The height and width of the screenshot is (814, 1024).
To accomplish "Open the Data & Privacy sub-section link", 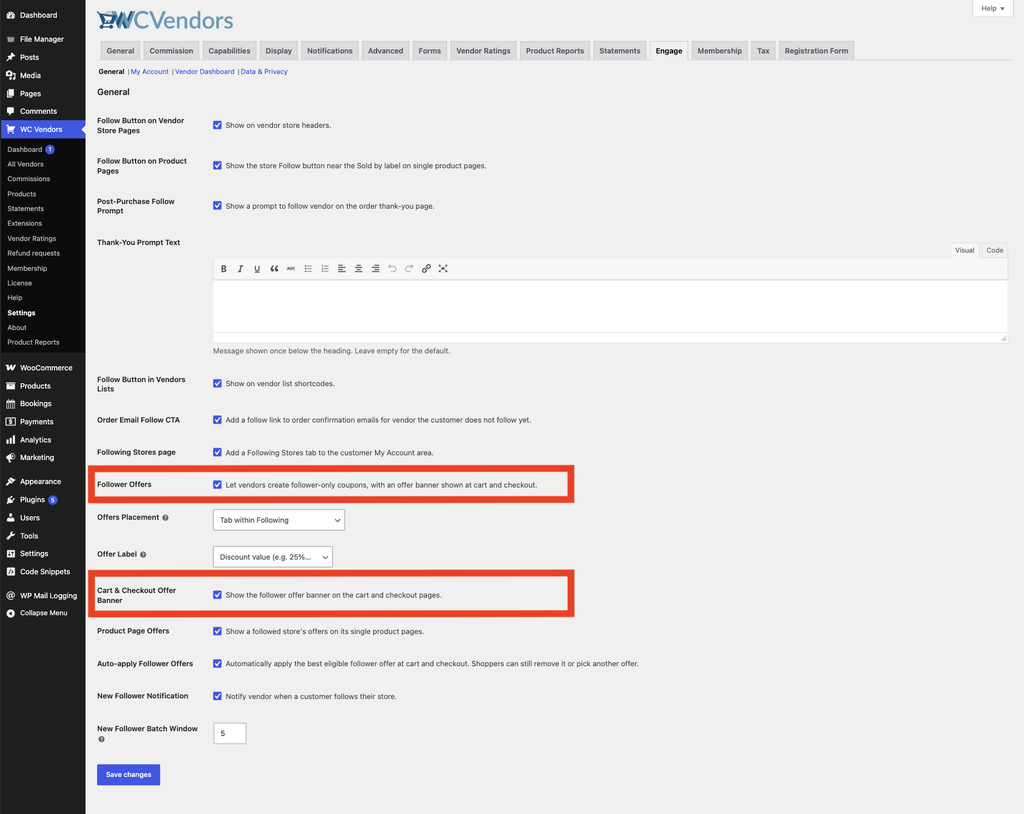I will tap(264, 72).
